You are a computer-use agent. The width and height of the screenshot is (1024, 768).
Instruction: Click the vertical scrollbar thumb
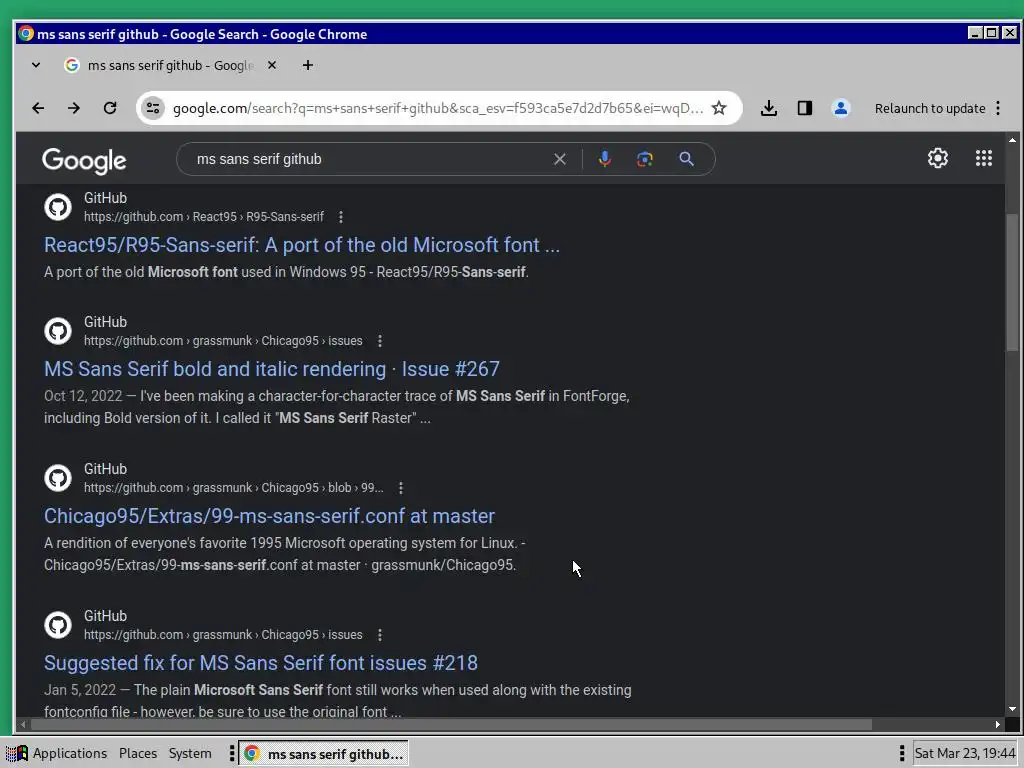click(x=1012, y=282)
